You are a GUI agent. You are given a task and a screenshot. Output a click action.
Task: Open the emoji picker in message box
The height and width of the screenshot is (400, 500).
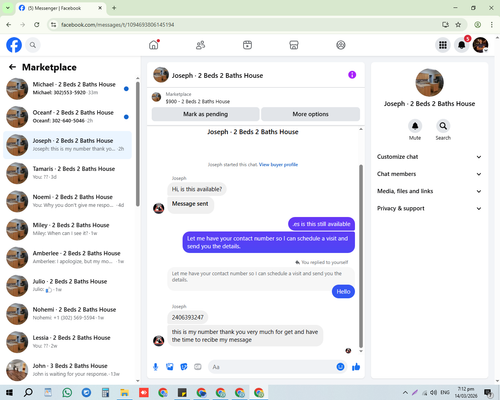click(x=340, y=367)
